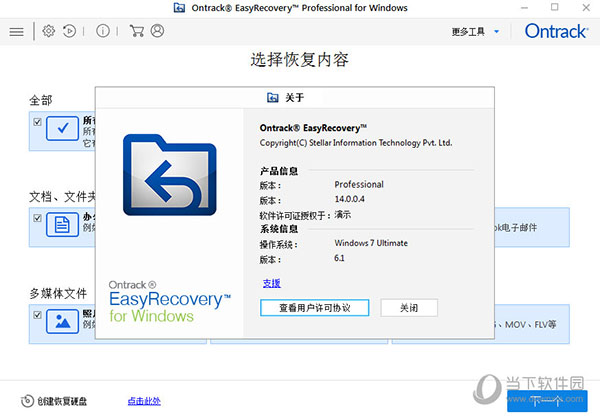The image size is (600, 419).
Task: Click the About dialog title icon
Action: (x=272, y=98)
